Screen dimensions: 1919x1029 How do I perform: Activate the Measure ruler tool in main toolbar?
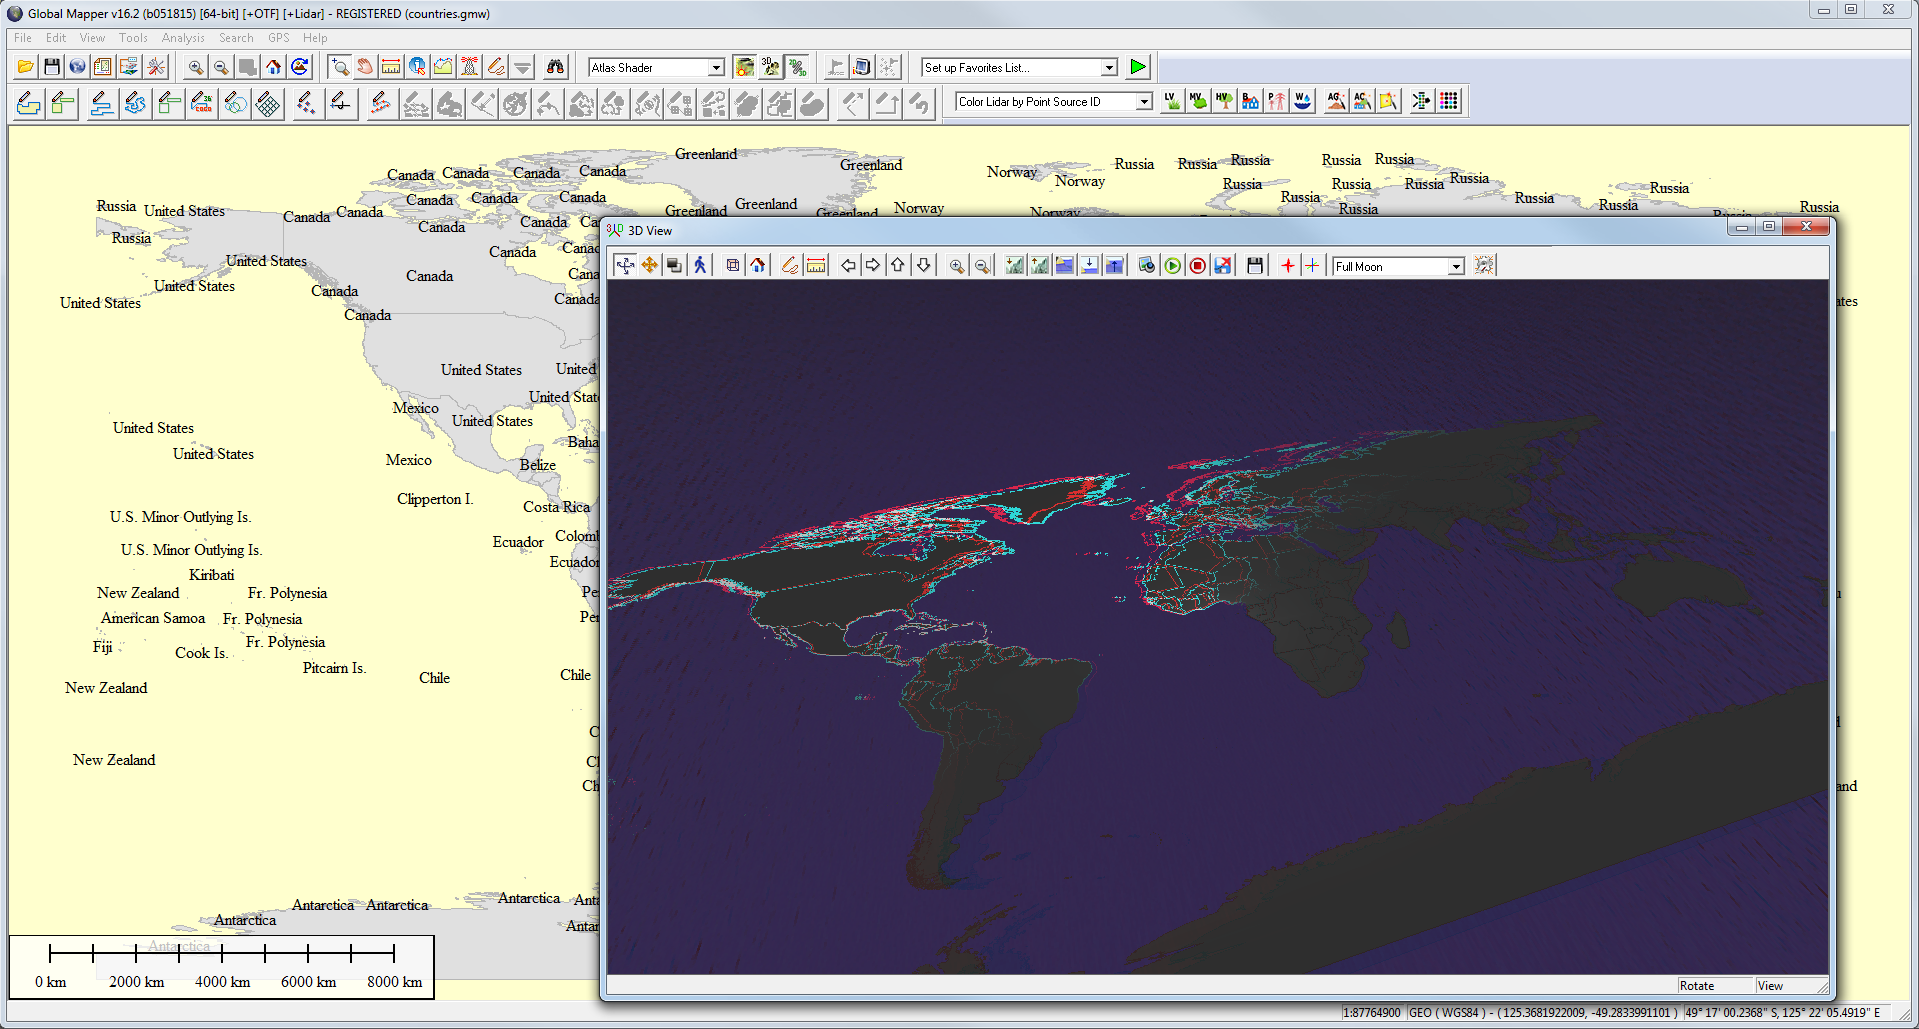coord(391,67)
